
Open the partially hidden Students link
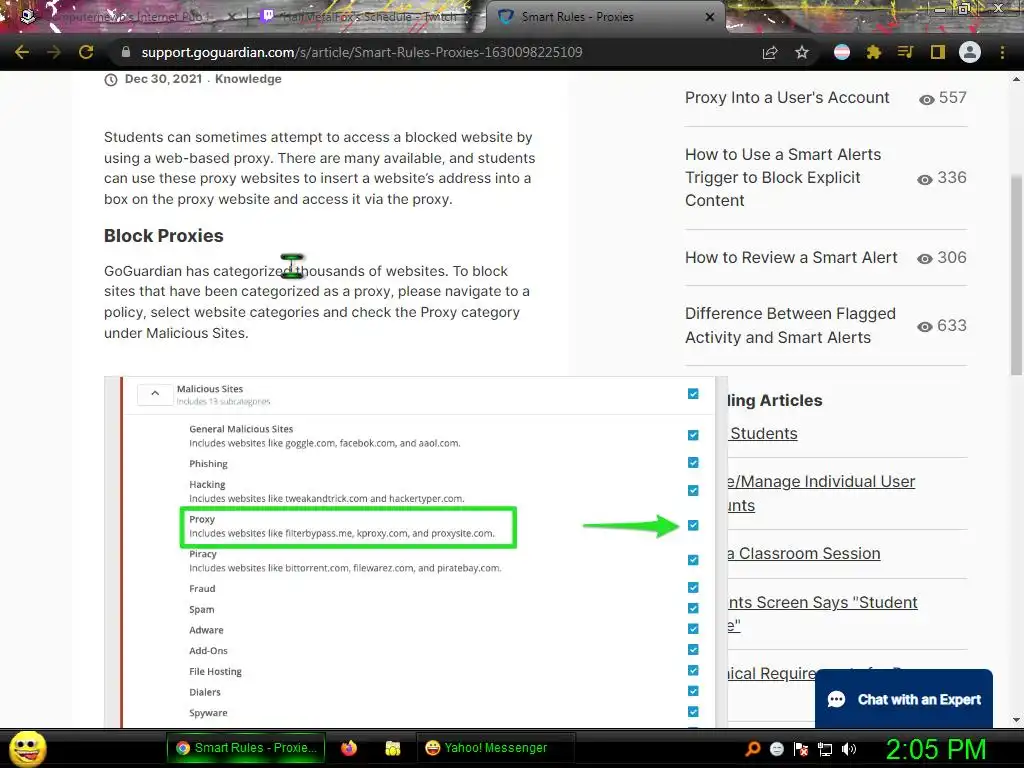pyautogui.click(x=763, y=434)
